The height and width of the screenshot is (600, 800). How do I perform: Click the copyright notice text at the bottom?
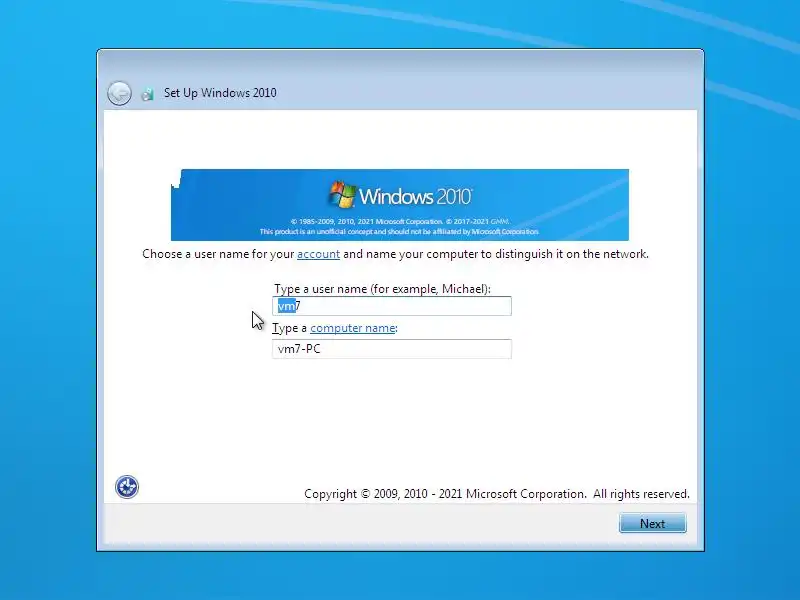(496, 494)
